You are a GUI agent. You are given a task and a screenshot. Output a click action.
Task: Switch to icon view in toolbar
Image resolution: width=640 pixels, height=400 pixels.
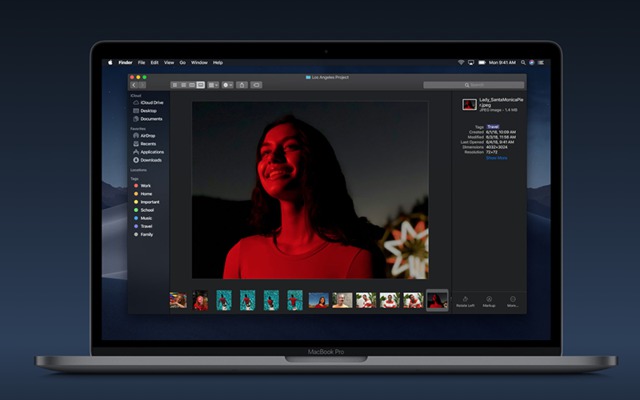(x=174, y=85)
